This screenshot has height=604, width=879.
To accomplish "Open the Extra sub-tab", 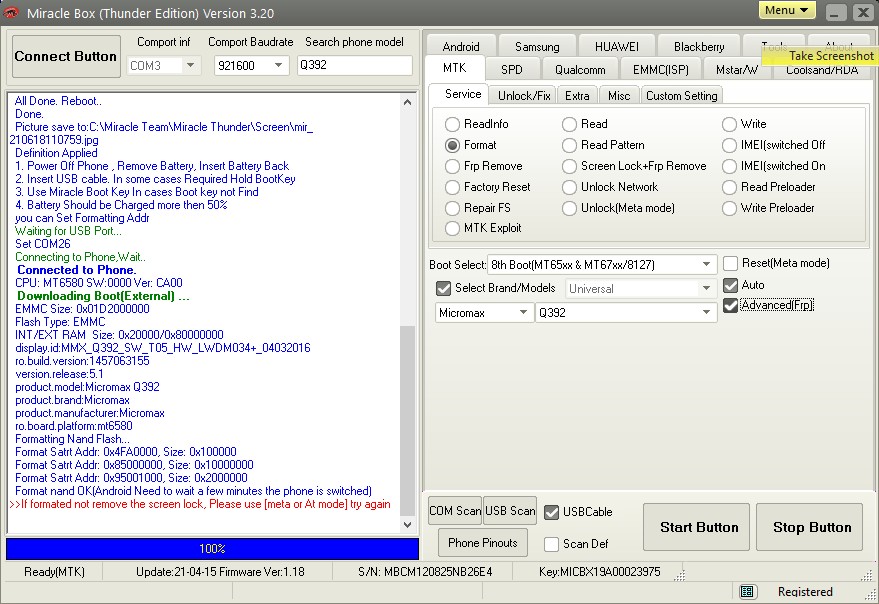I will pos(577,95).
